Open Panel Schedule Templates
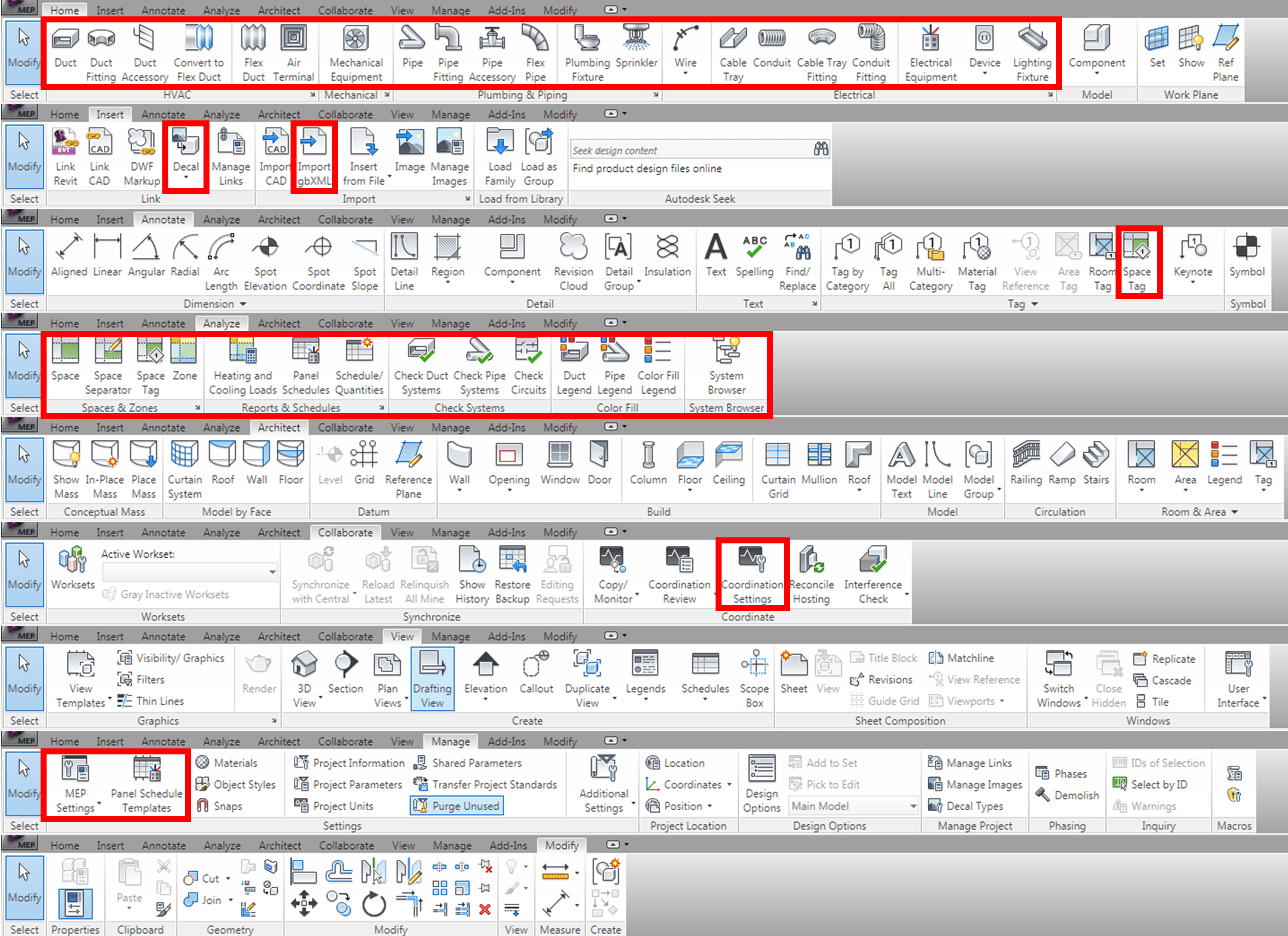The height and width of the screenshot is (936, 1288). (x=147, y=785)
